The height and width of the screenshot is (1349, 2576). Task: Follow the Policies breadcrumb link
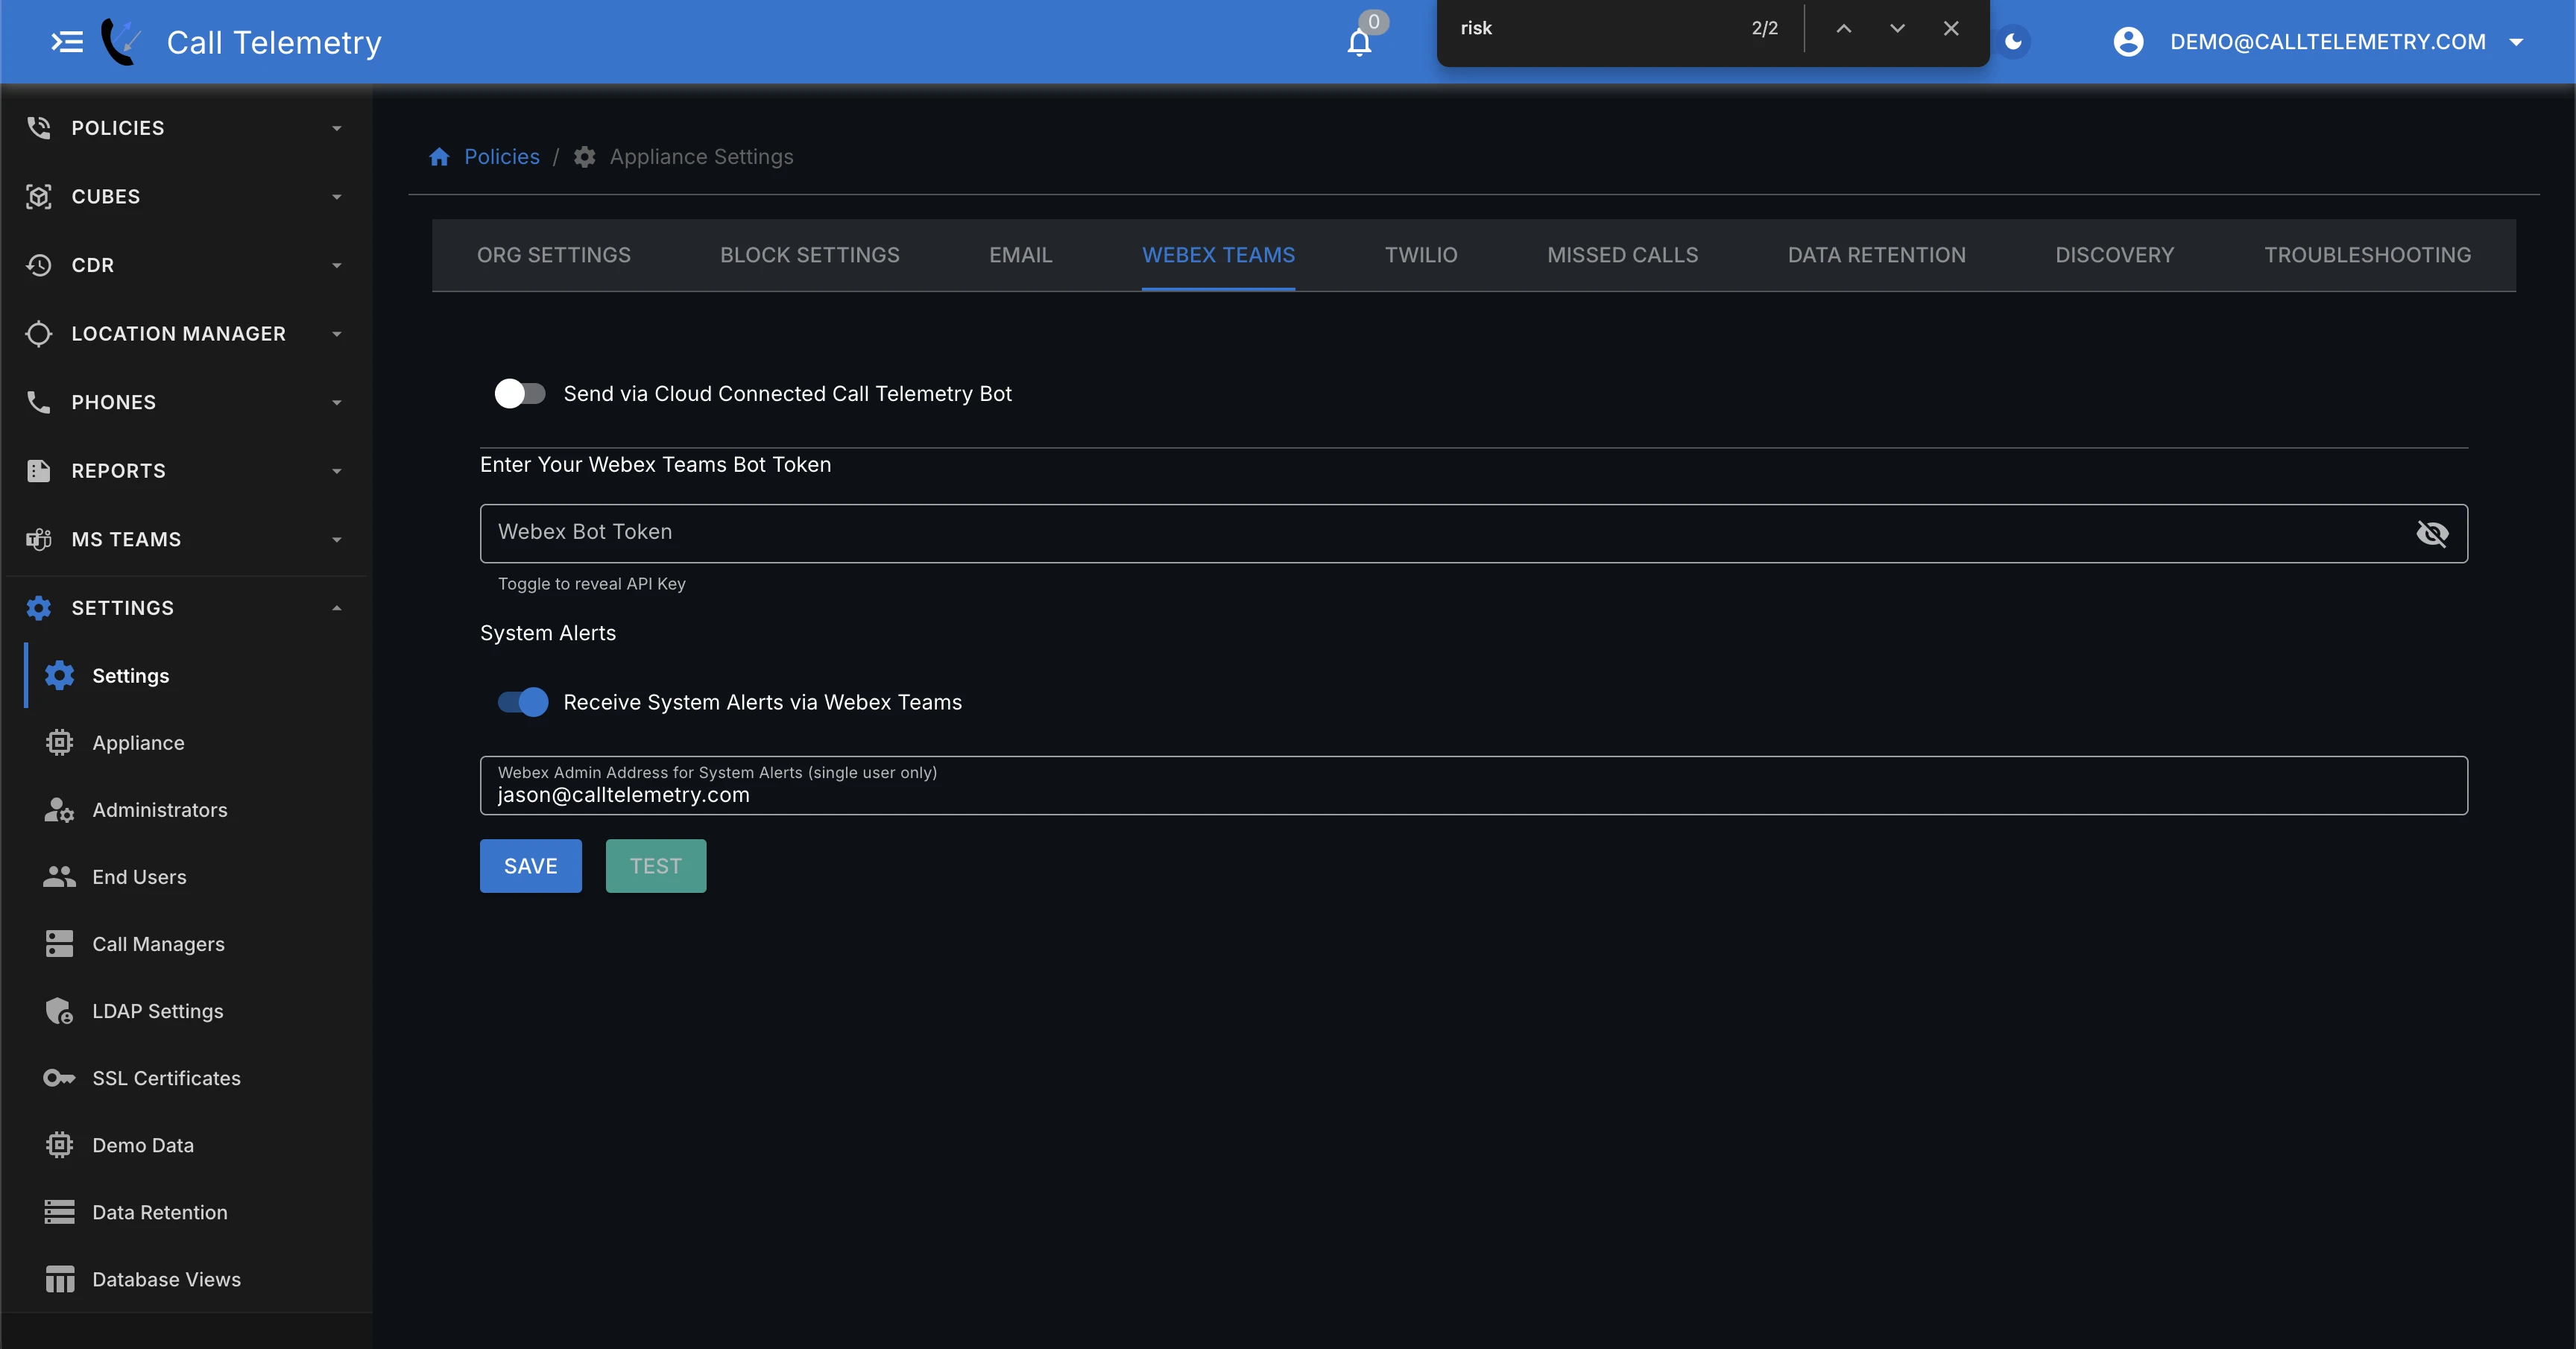pyautogui.click(x=502, y=157)
